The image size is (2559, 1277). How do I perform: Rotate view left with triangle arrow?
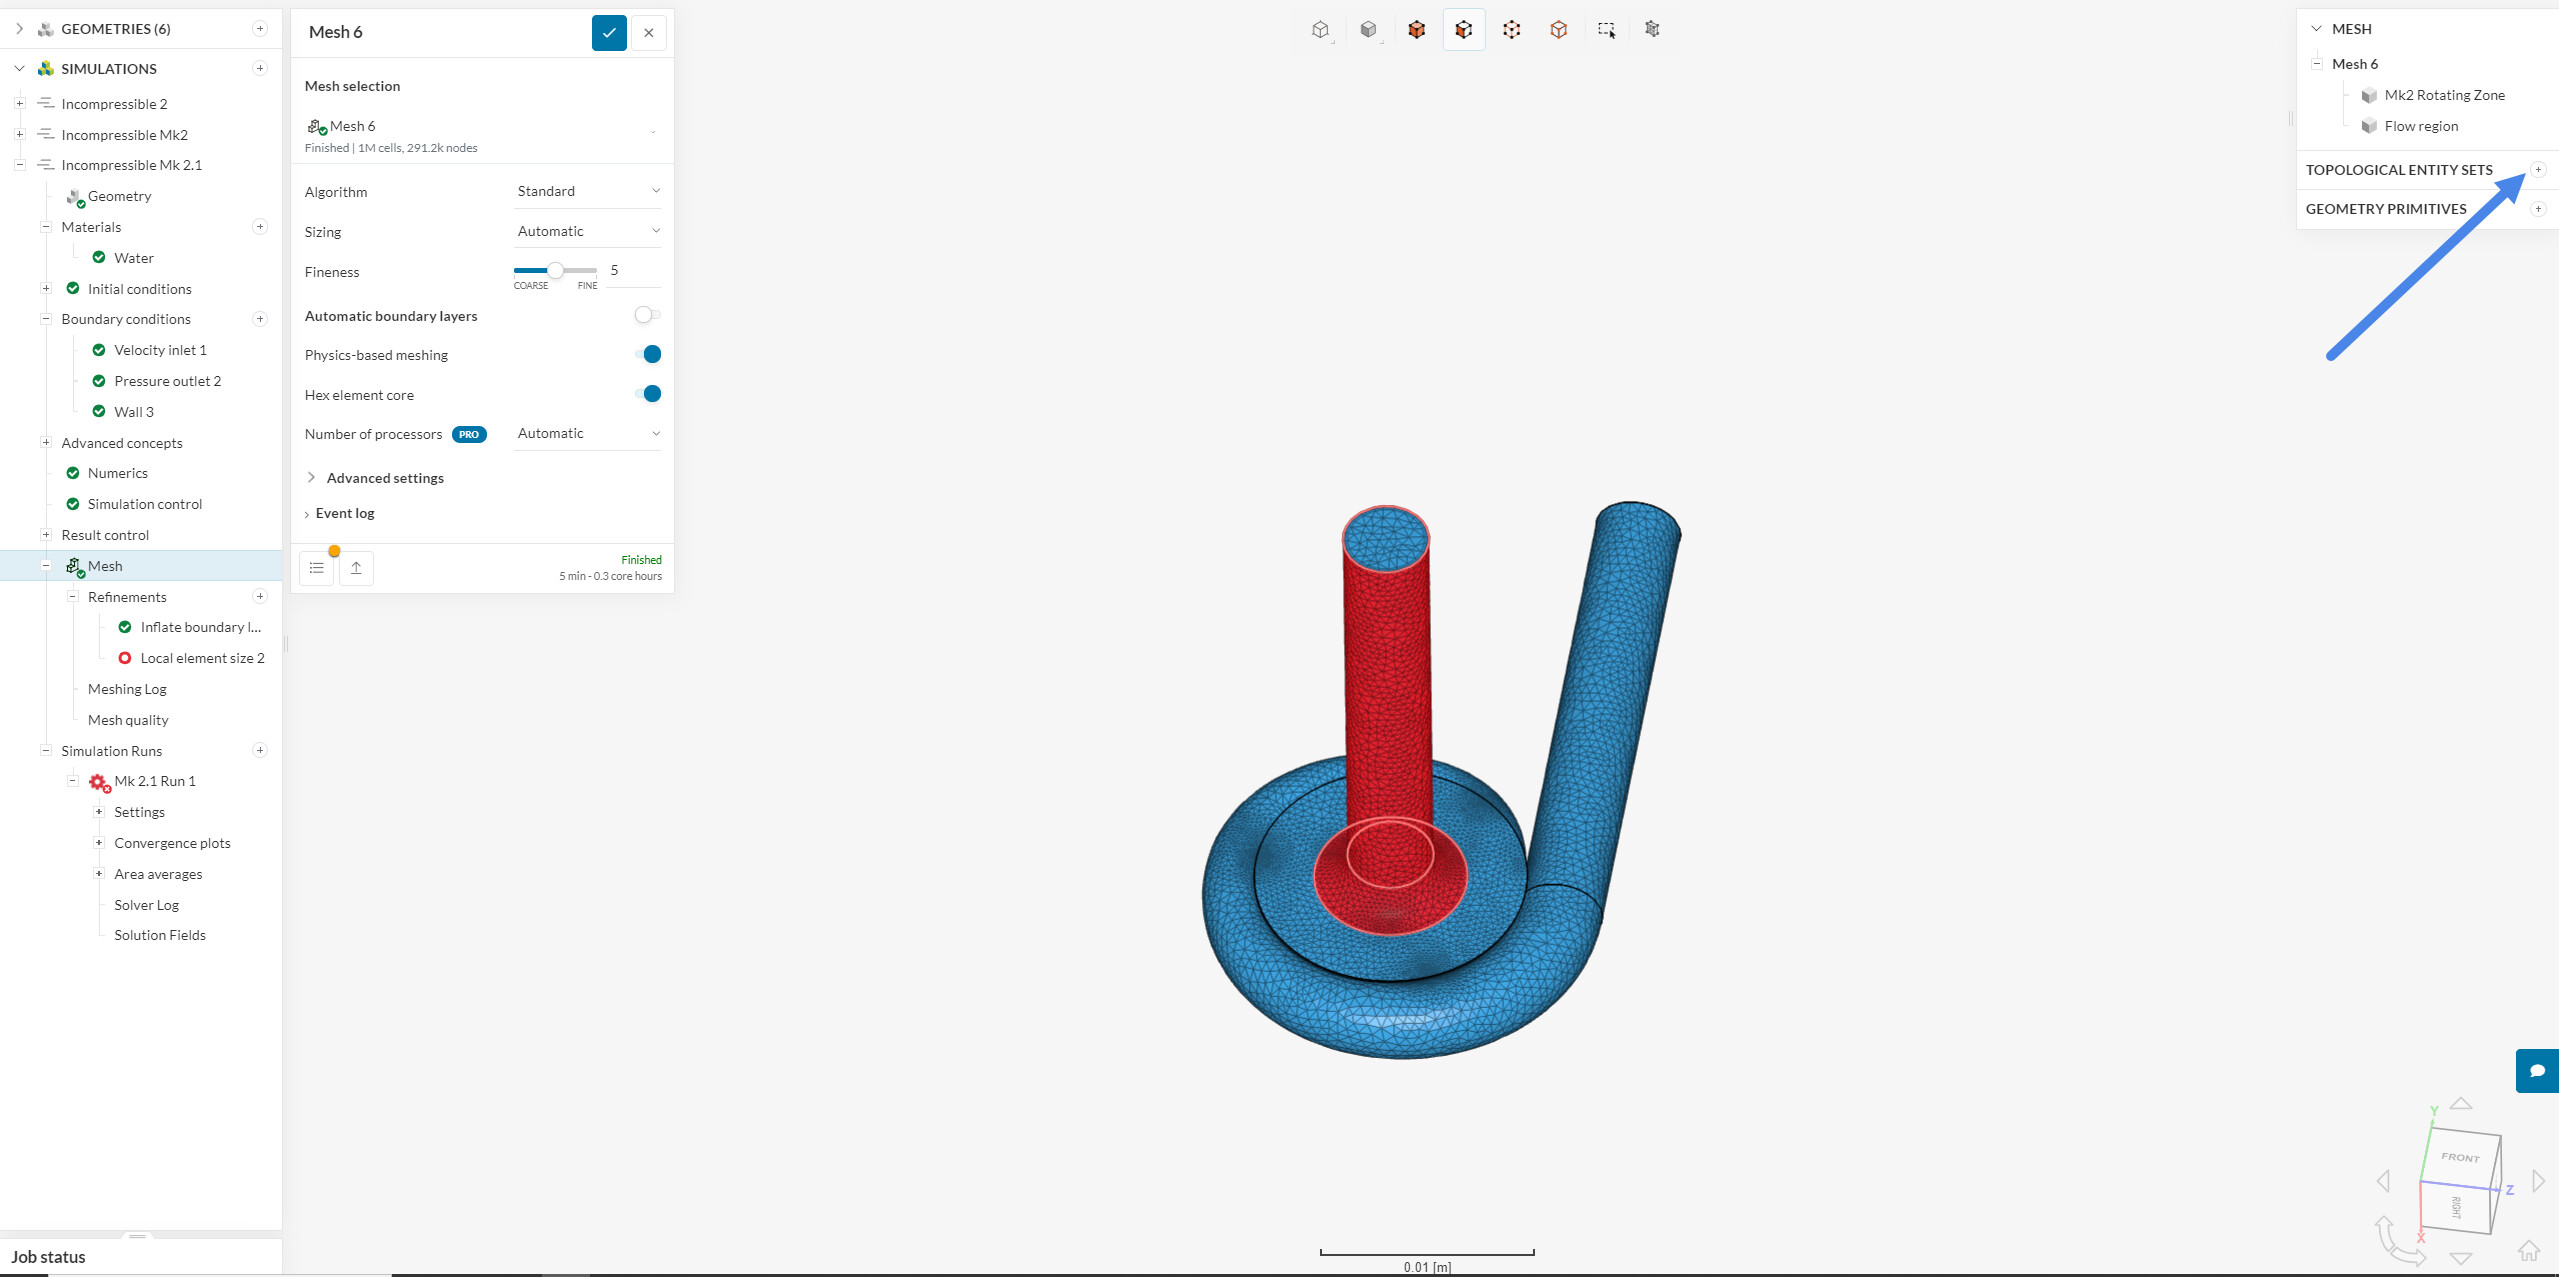tap(2384, 1181)
